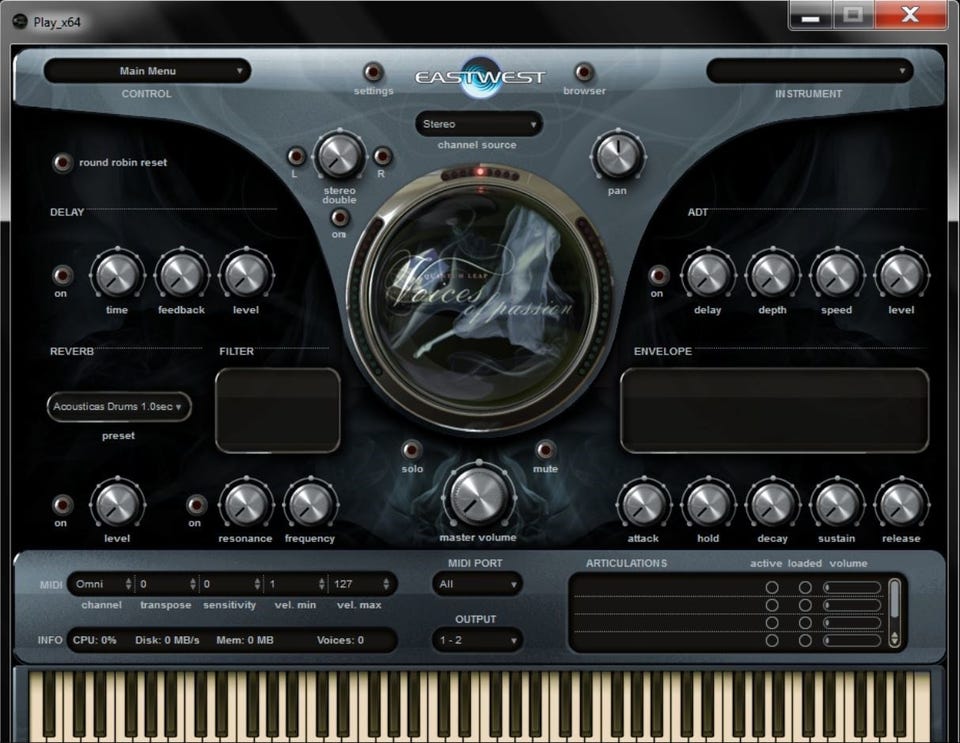960x743 pixels.
Task: Click the filter frequency knob
Action: pos(310,504)
